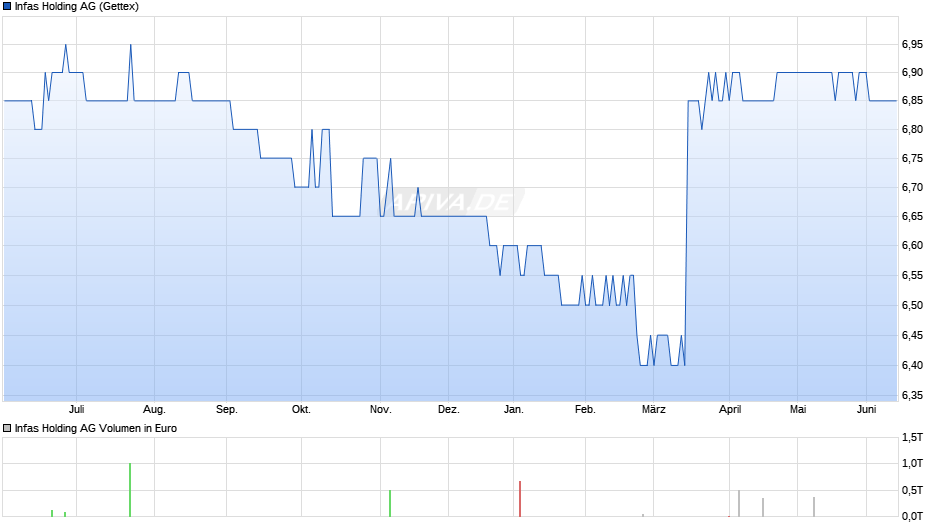940x526 pixels.
Task: Click the 6,35 price axis value
Action: click(912, 395)
